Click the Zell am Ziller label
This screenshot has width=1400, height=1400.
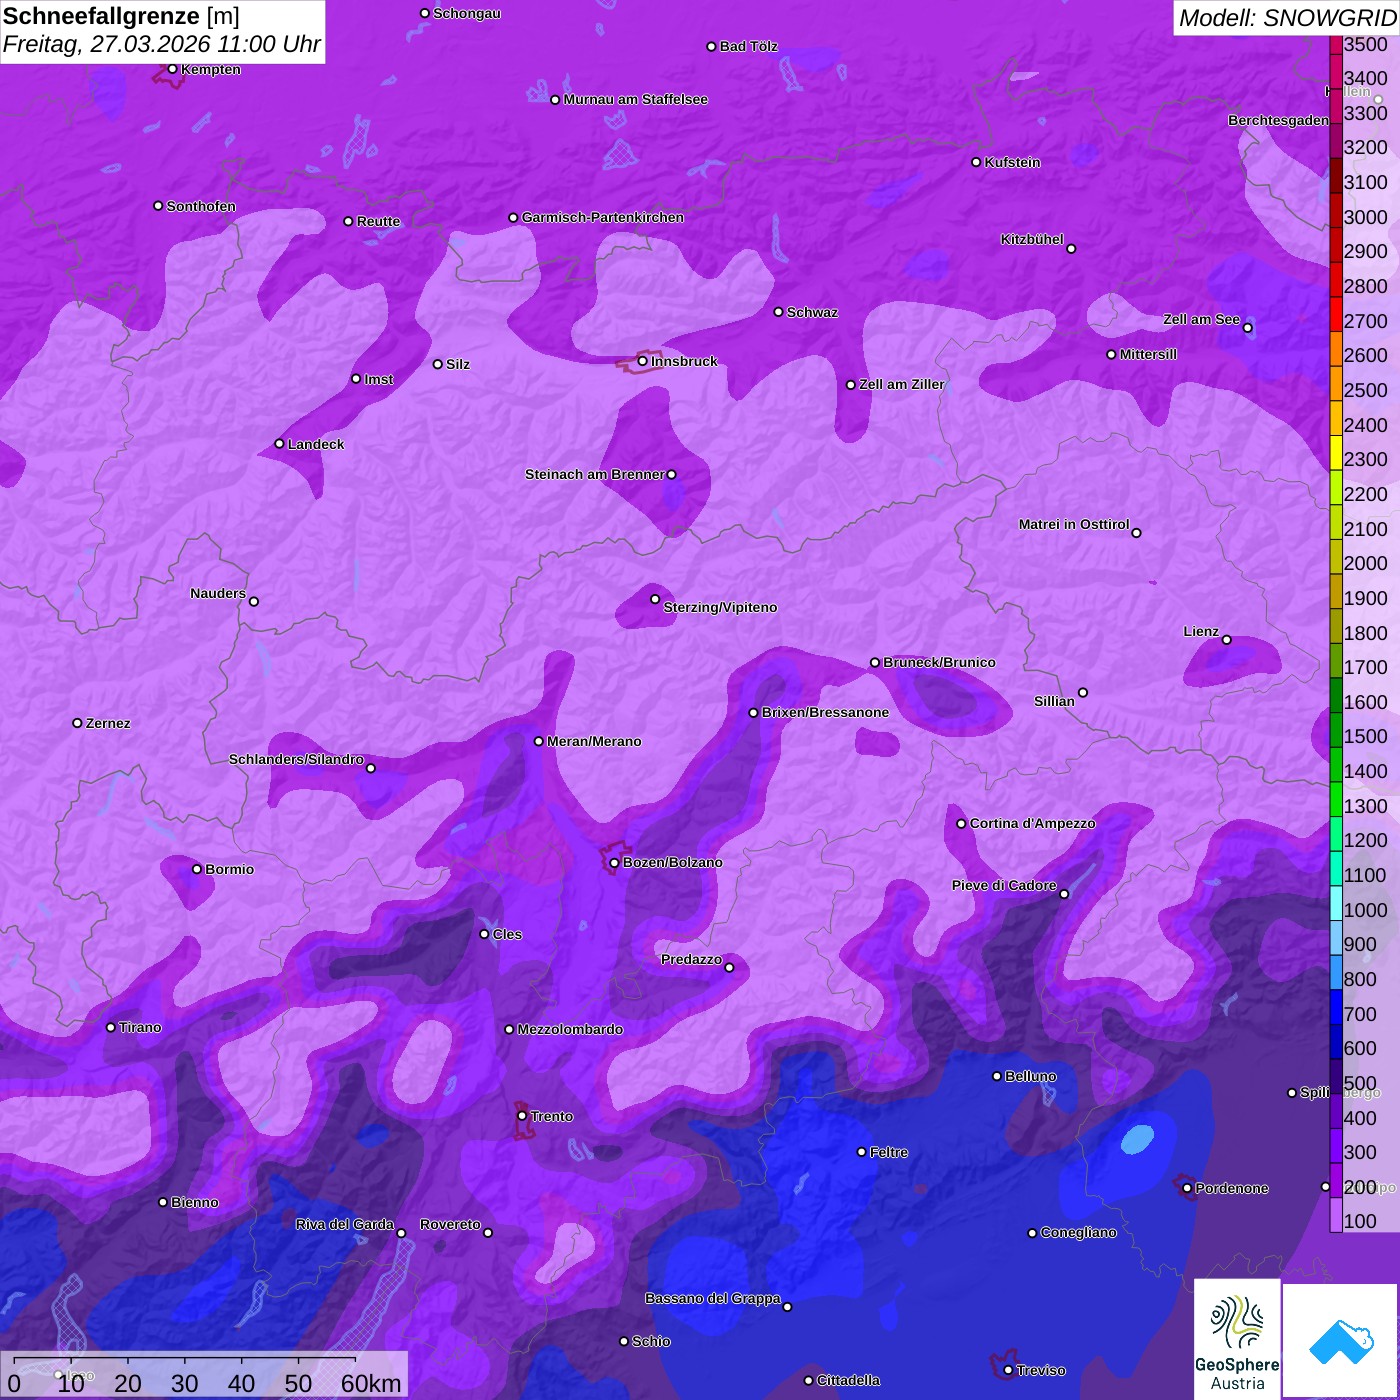[x=901, y=384]
